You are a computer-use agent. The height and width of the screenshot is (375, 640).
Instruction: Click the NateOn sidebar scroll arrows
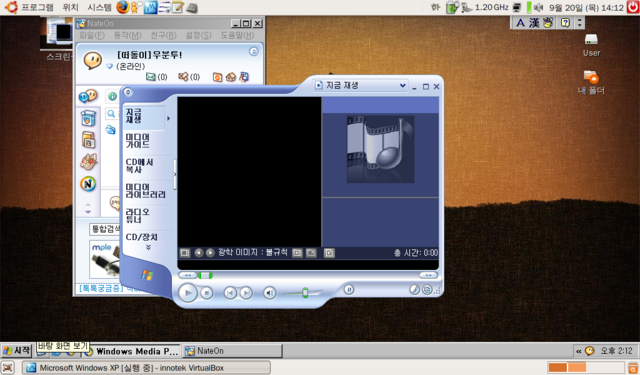coord(88,208)
